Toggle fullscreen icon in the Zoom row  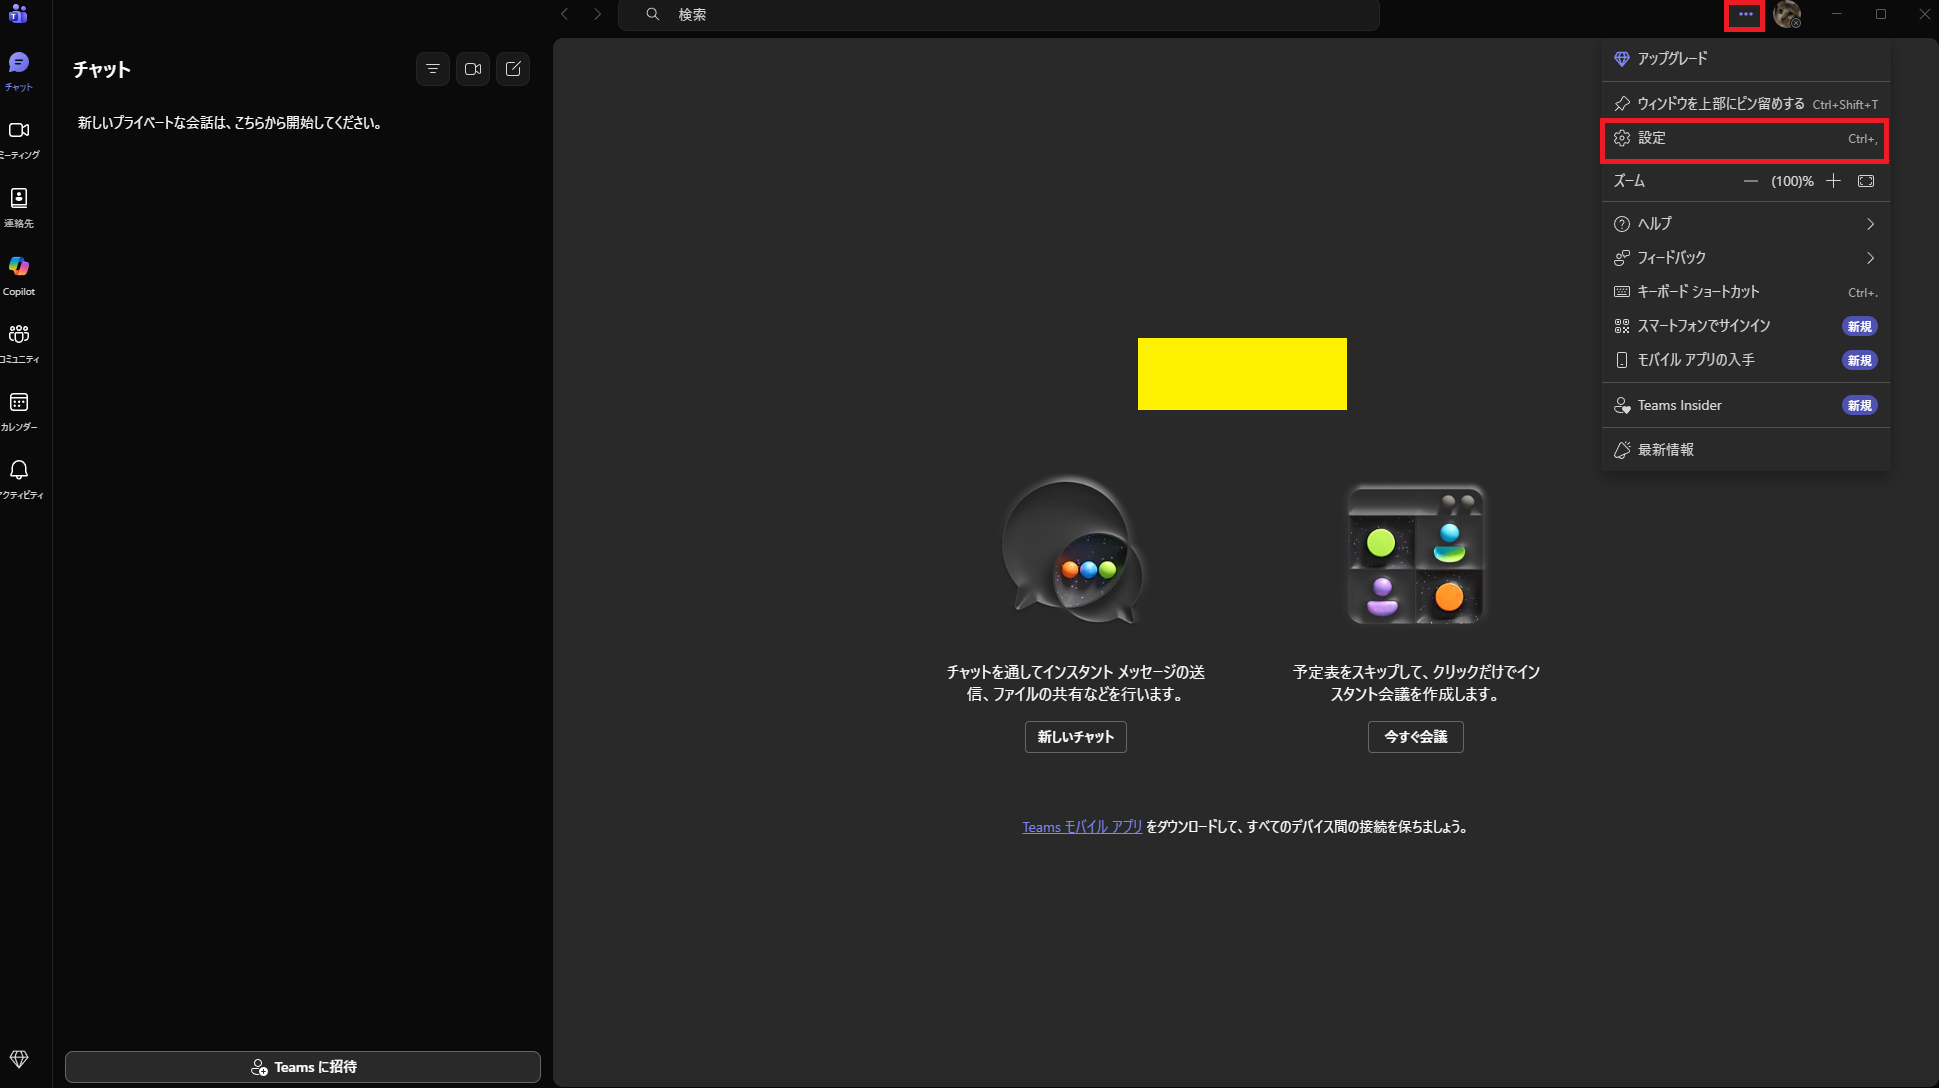tap(1866, 181)
